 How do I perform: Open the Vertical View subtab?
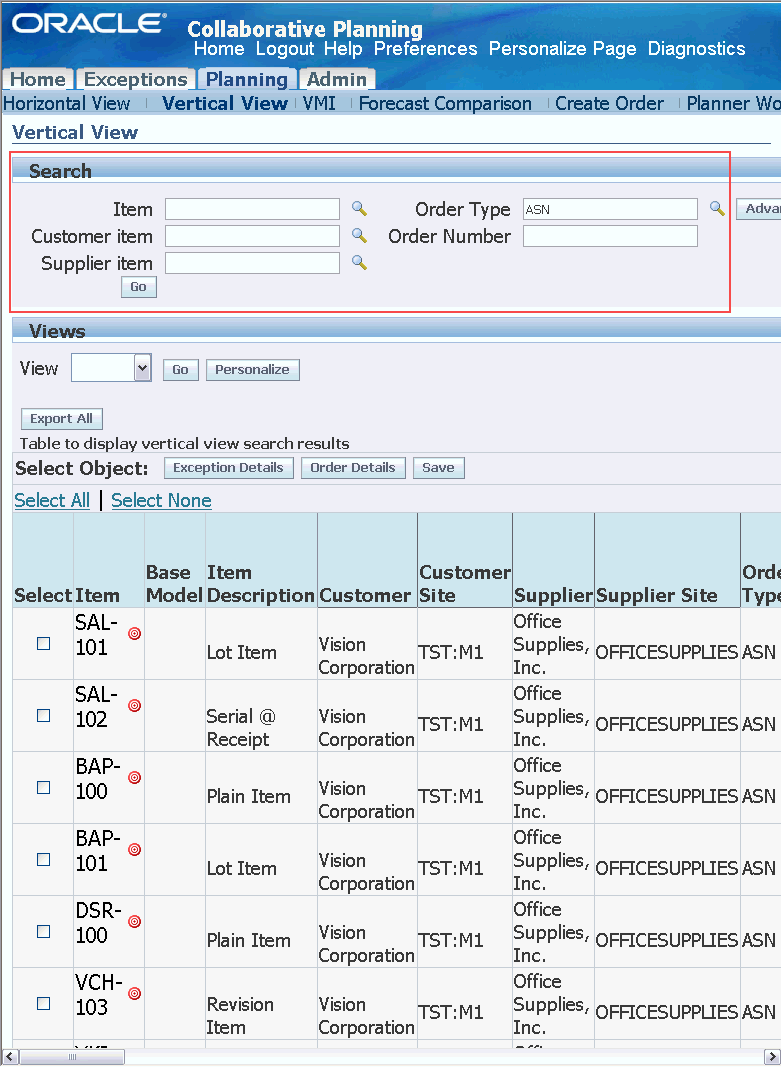225,103
